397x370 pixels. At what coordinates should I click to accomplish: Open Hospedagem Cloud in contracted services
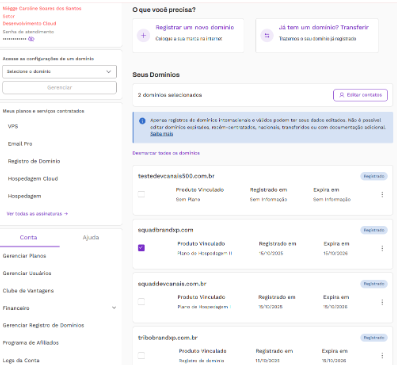click(x=33, y=179)
